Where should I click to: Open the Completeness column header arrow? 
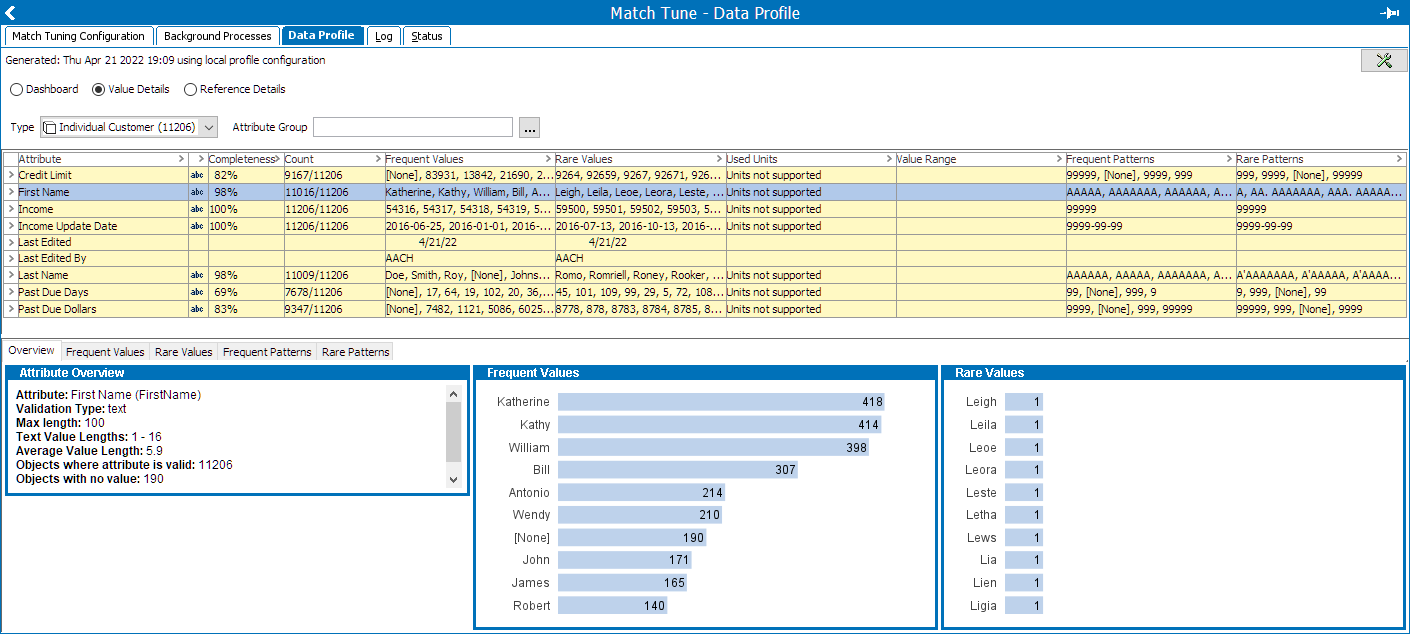click(278, 159)
